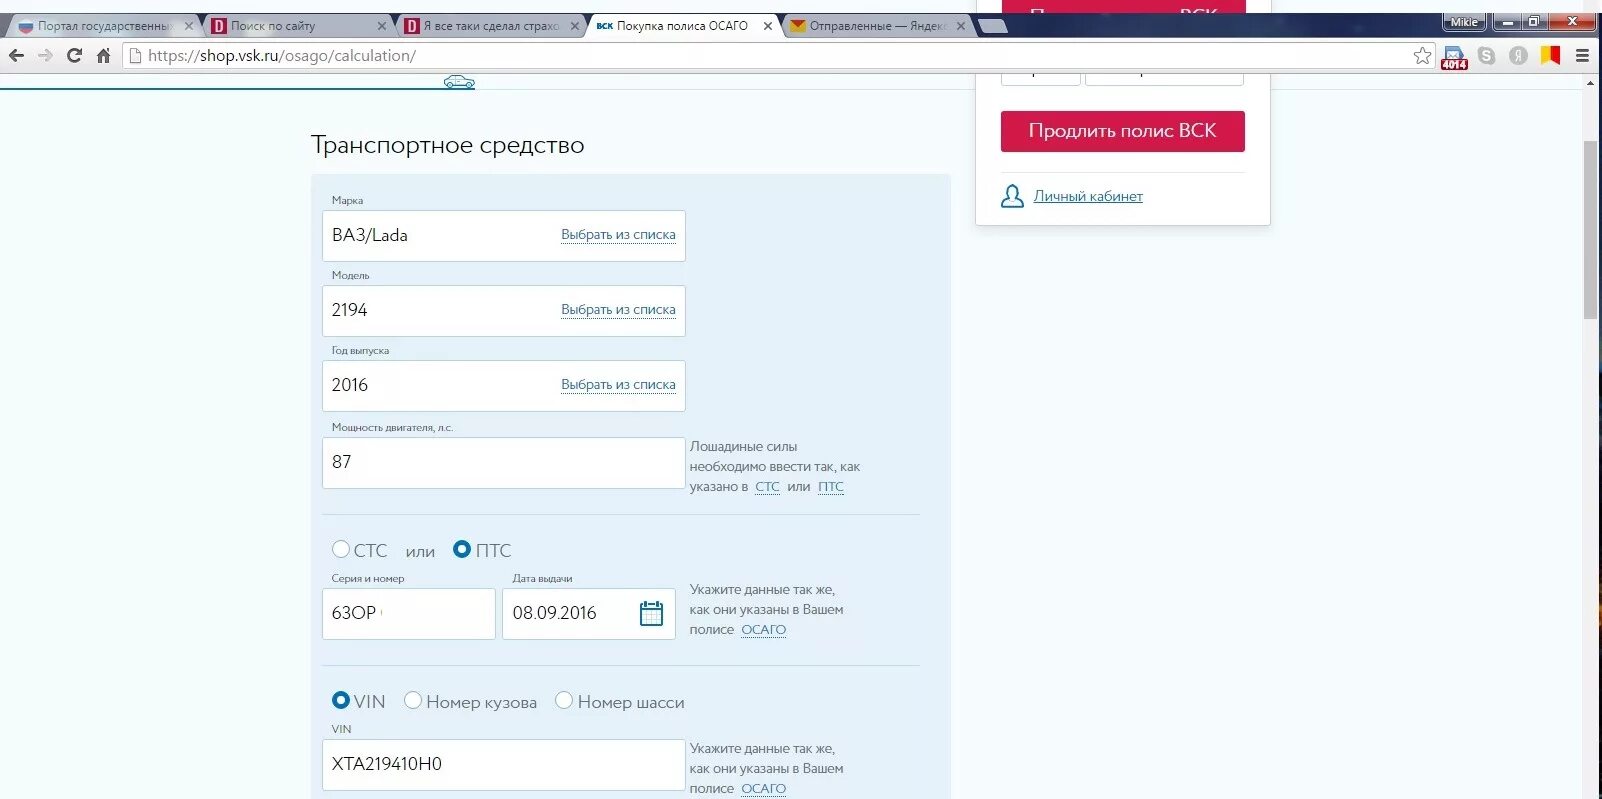
Task: Select the VIN radio button
Action: [341, 700]
